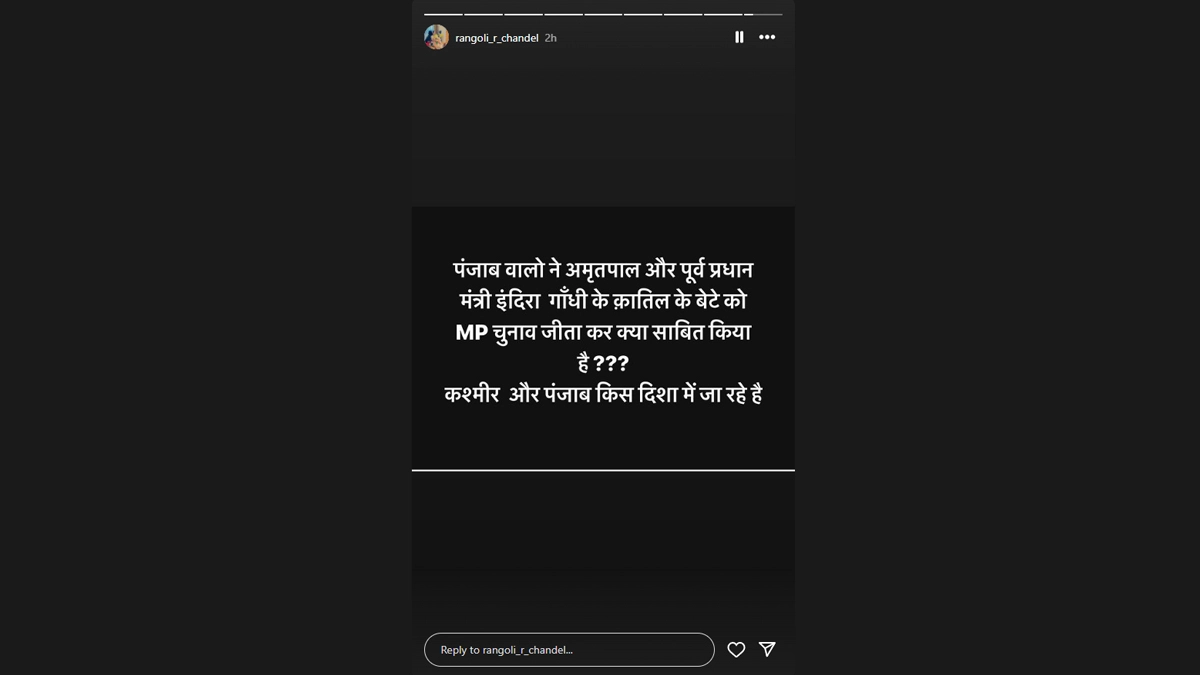Open rangoli_r_chandel profile picture
1200x675 pixels.
436,37
